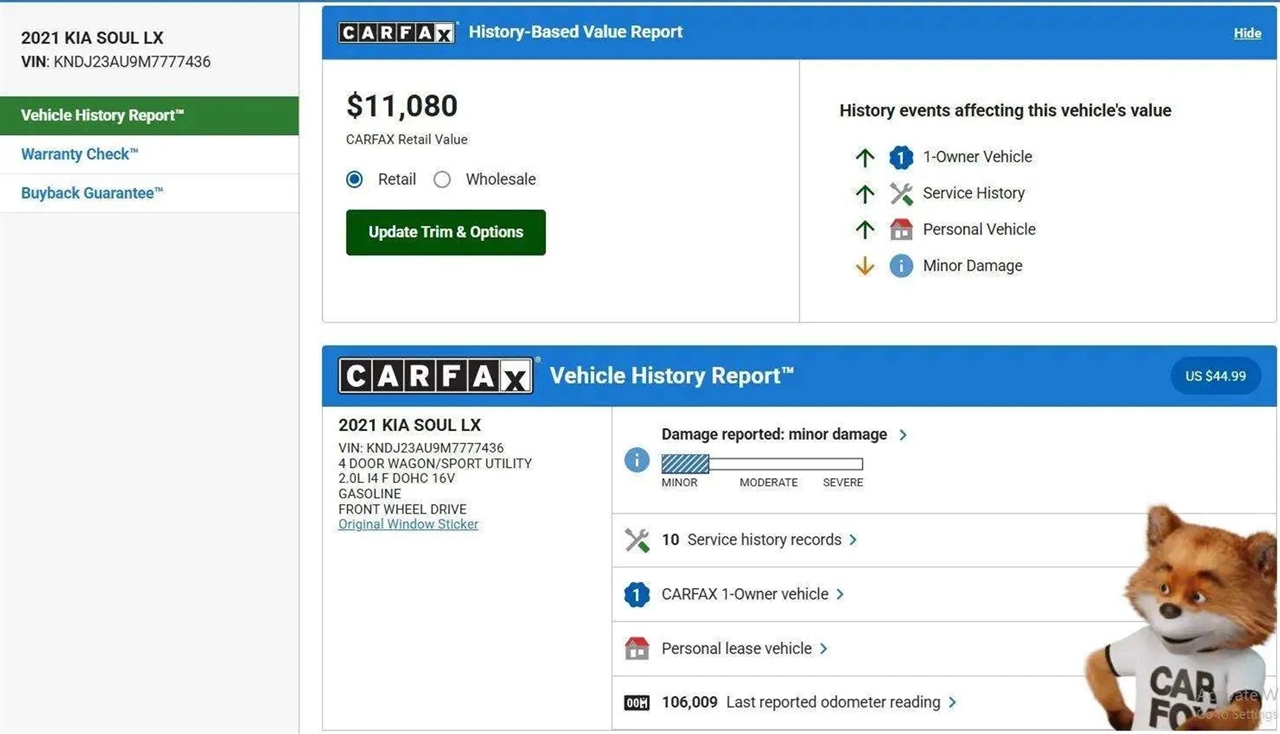Click the Minor Damage info icon
1280x734 pixels.
(x=901, y=266)
